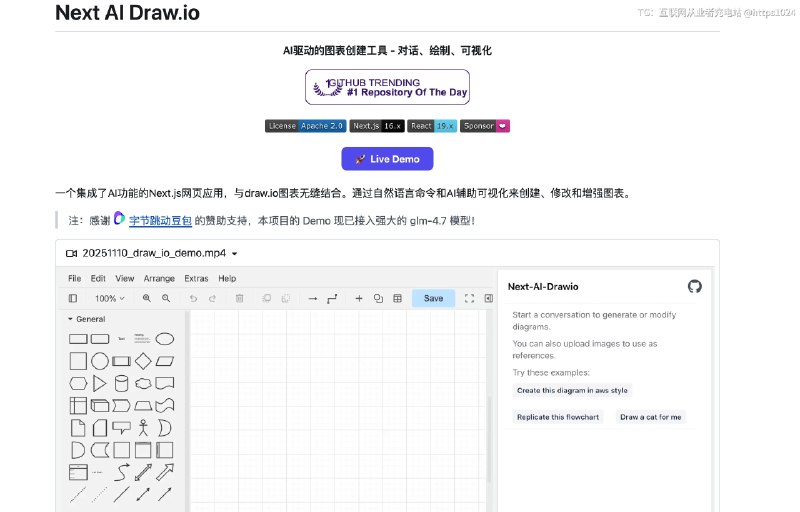Open the File menu
Image resolution: width=800 pixels, height=512 pixels.
[x=74, y=278]
